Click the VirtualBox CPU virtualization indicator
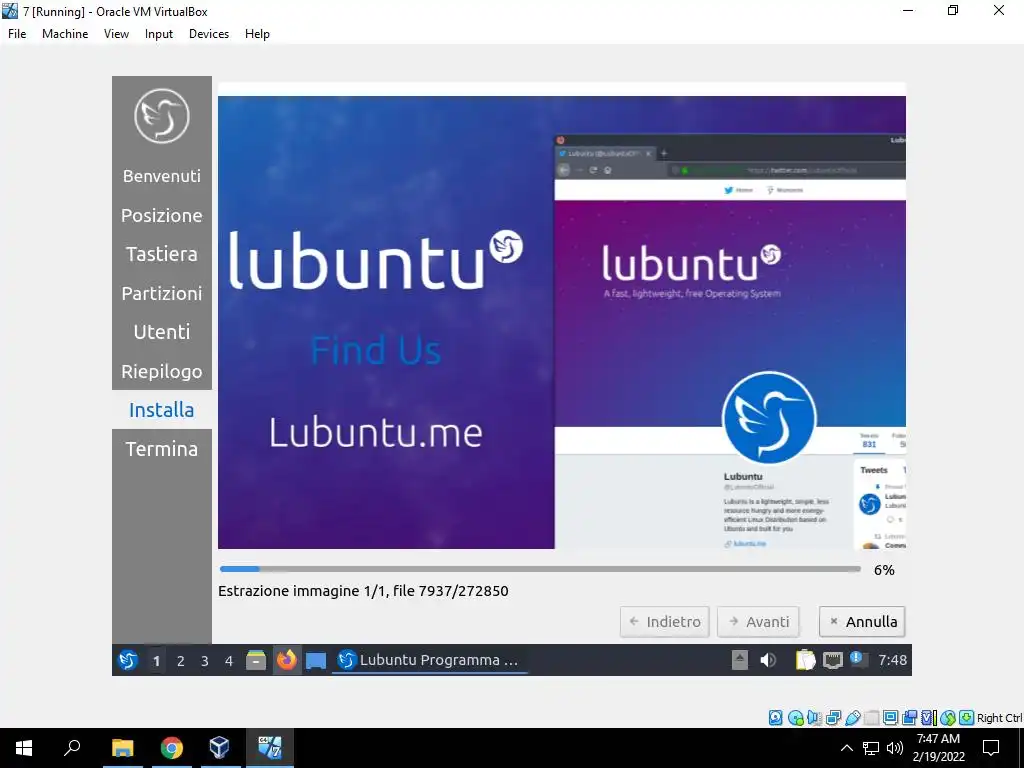Image resolution: width=1024 pixels, height=768 pixels. click(x=928, y=718)
